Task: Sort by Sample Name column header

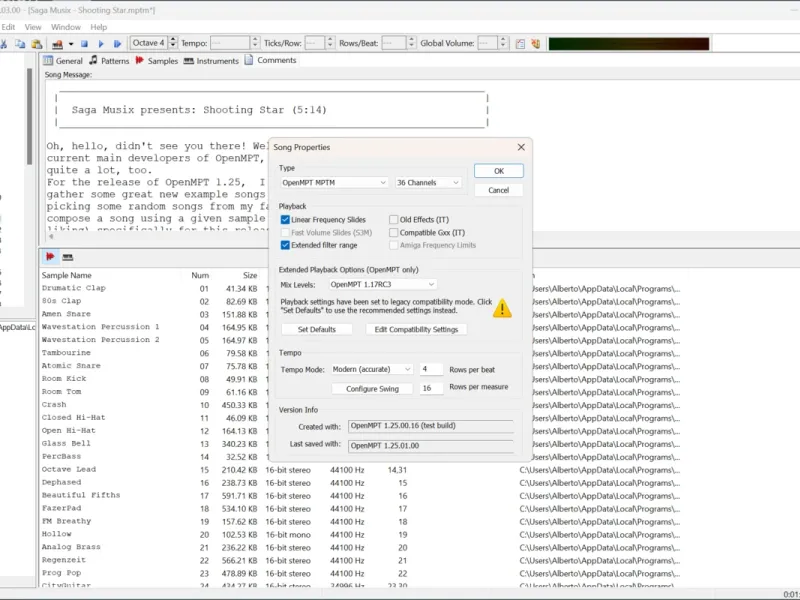Action: click(x=66, y=275)
